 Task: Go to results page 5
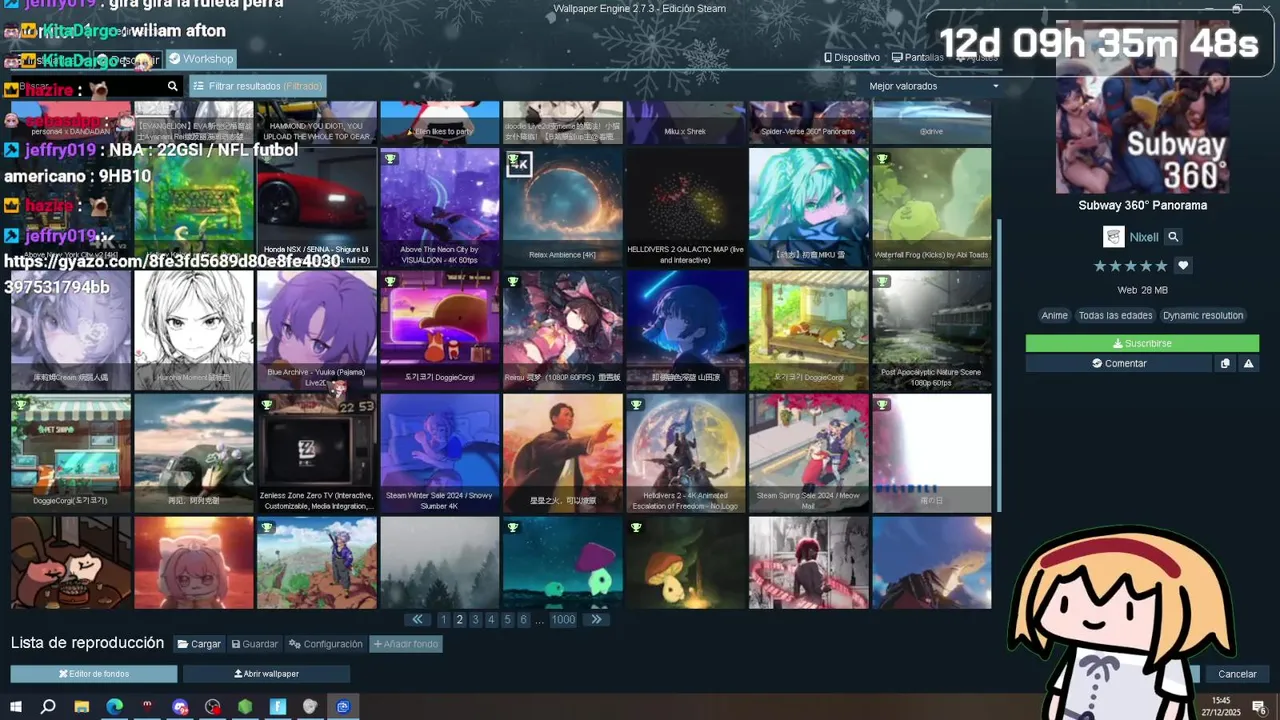pos(507,620)
